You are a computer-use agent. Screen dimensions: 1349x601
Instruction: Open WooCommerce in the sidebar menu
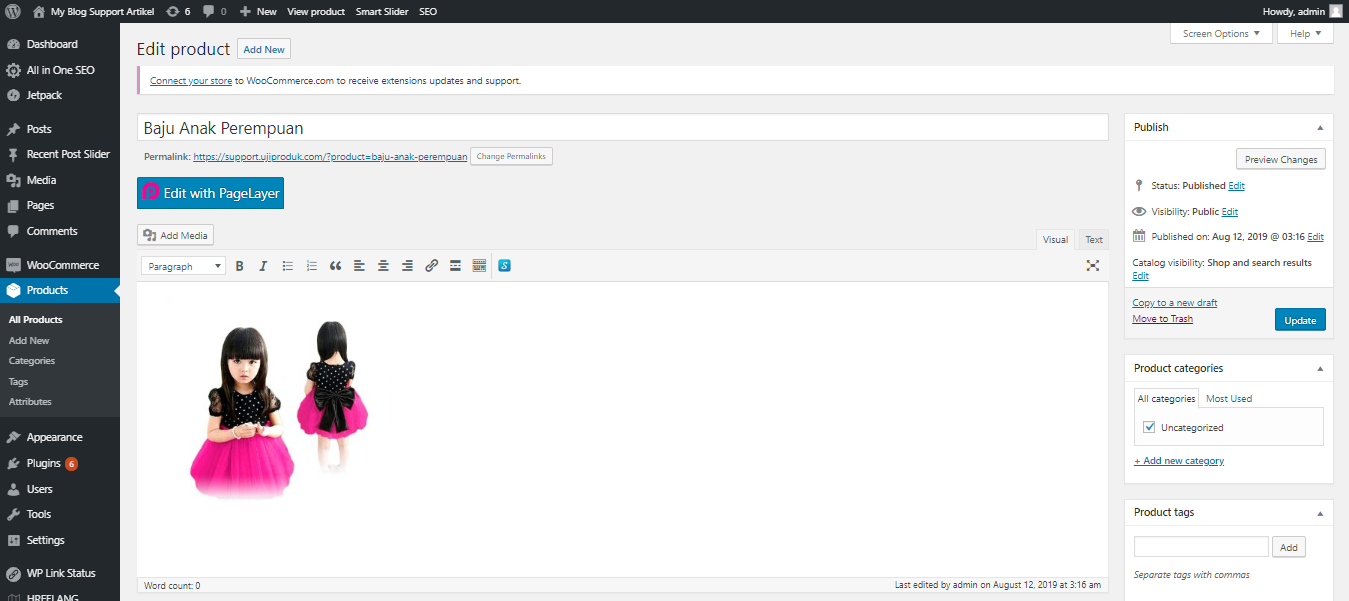[62, 265]
